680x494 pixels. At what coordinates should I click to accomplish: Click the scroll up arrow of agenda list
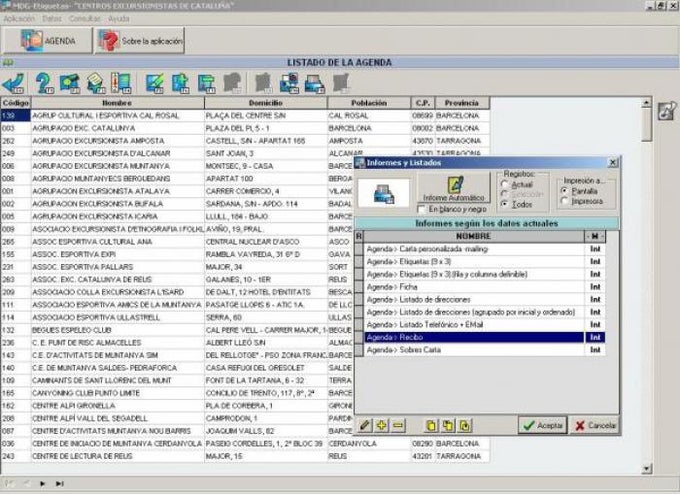tap(646, 103)
